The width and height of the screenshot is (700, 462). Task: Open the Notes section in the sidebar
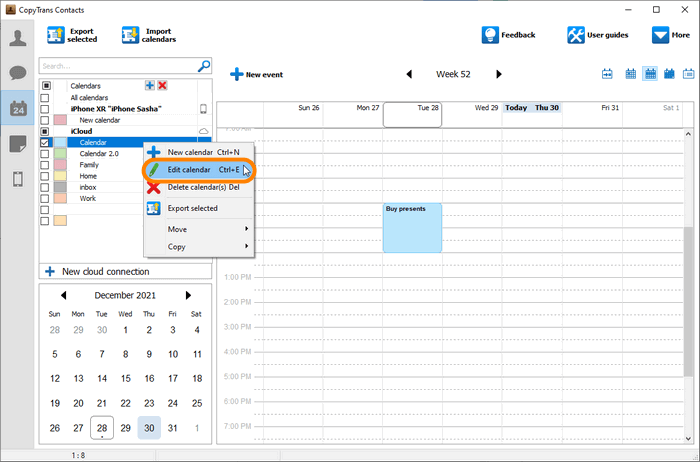18,144
